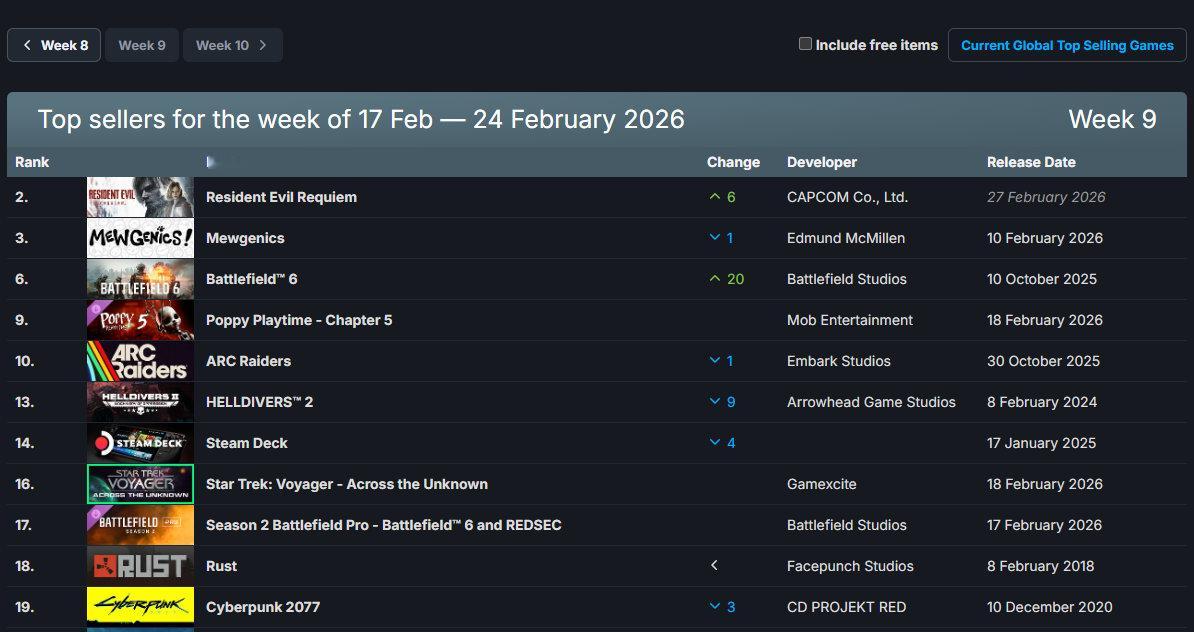Click the 8 February 2018 release date
1194x632 pixels.
pyautogui.click(x=1040, y=567)
